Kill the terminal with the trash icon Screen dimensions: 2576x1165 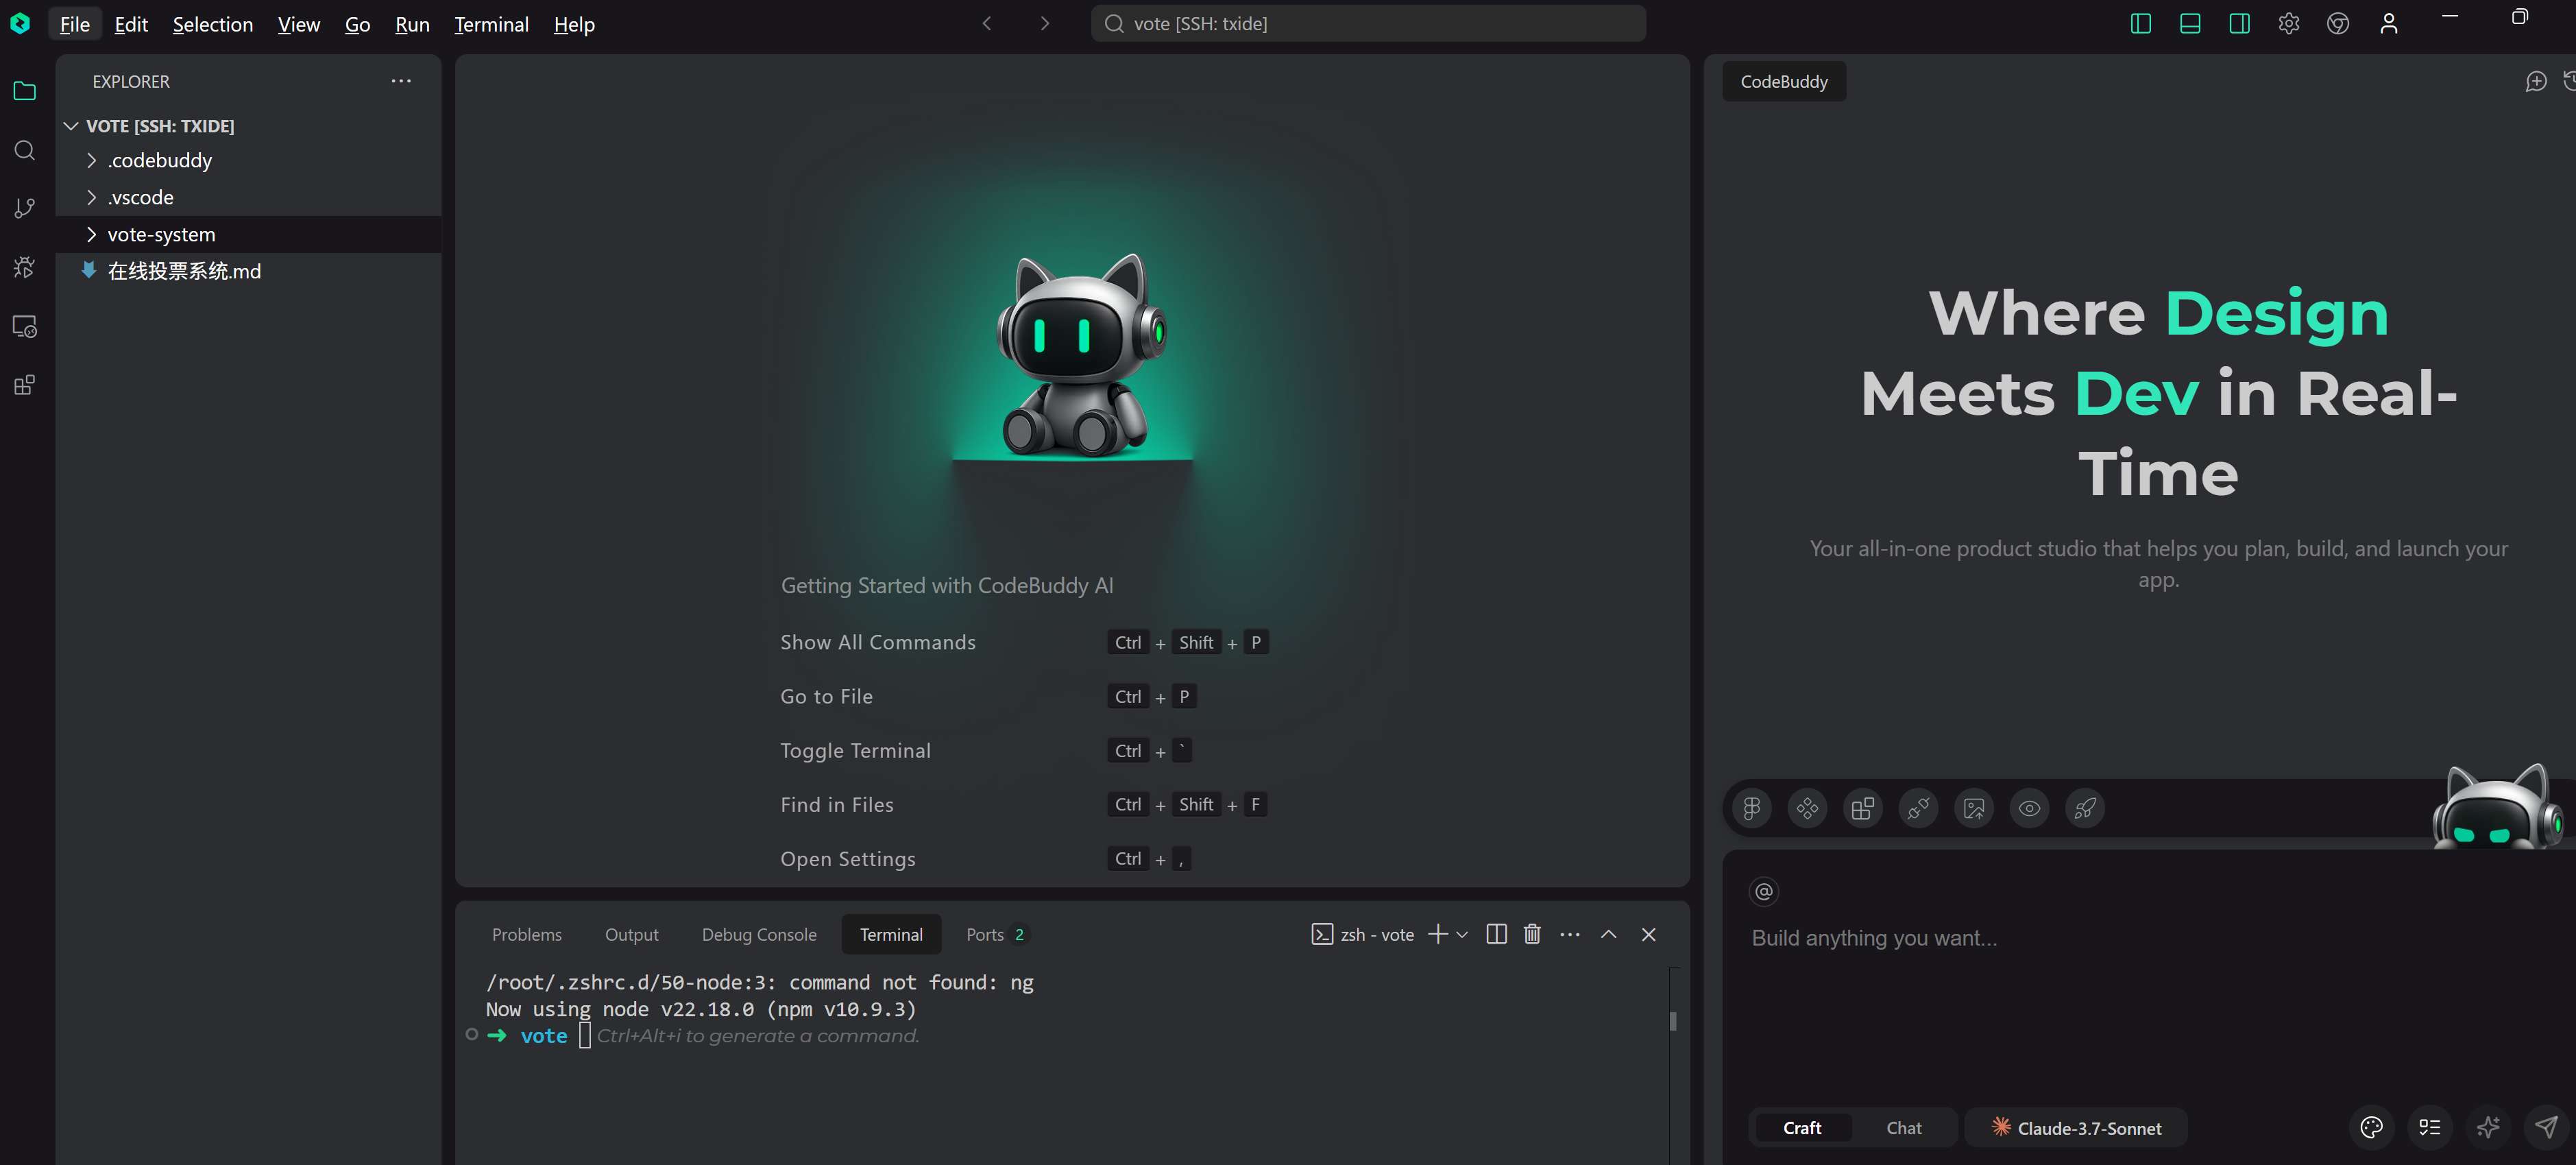tap(1532, 934)
